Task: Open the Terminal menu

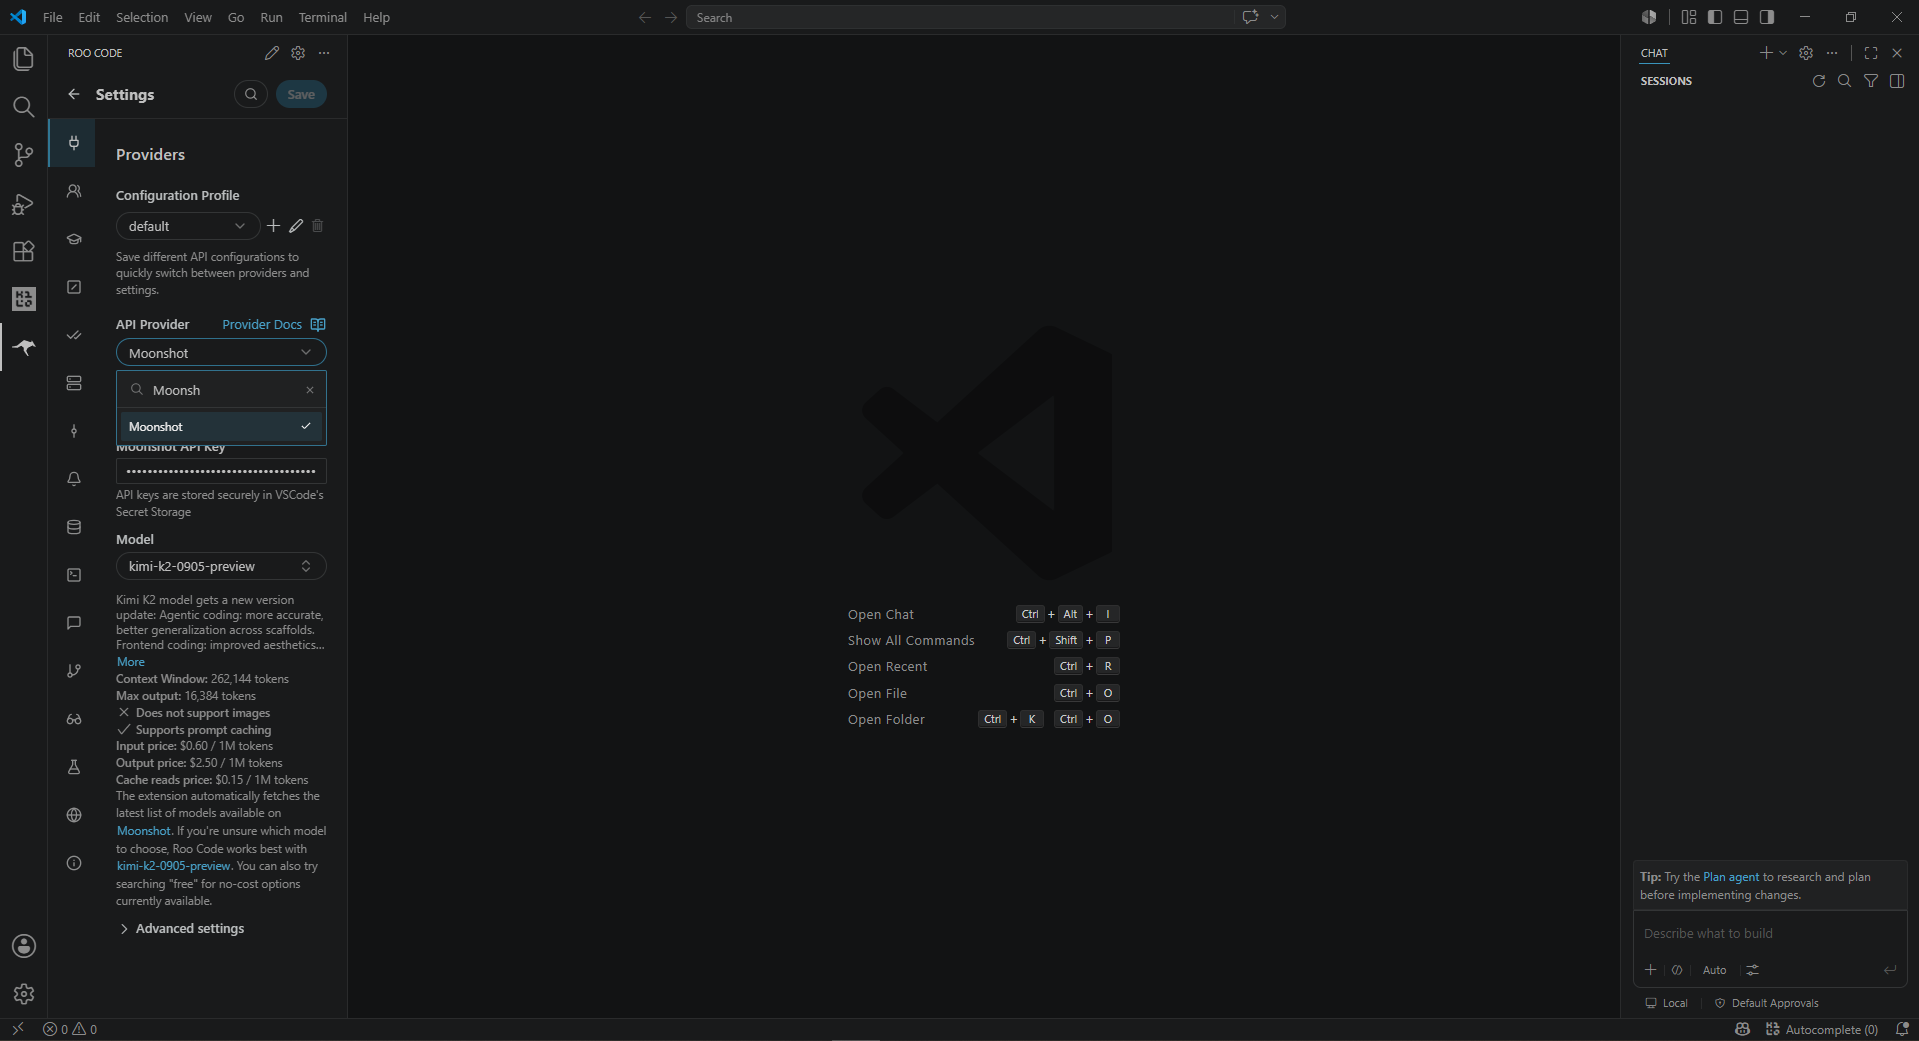Action: coord(323,17)
